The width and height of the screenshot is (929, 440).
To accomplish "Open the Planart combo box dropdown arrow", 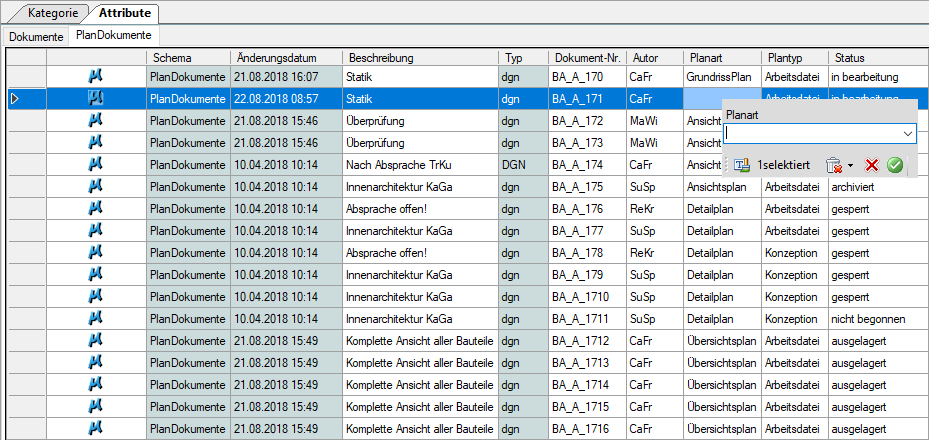I will pyautogui.click(x=908, y=134).
